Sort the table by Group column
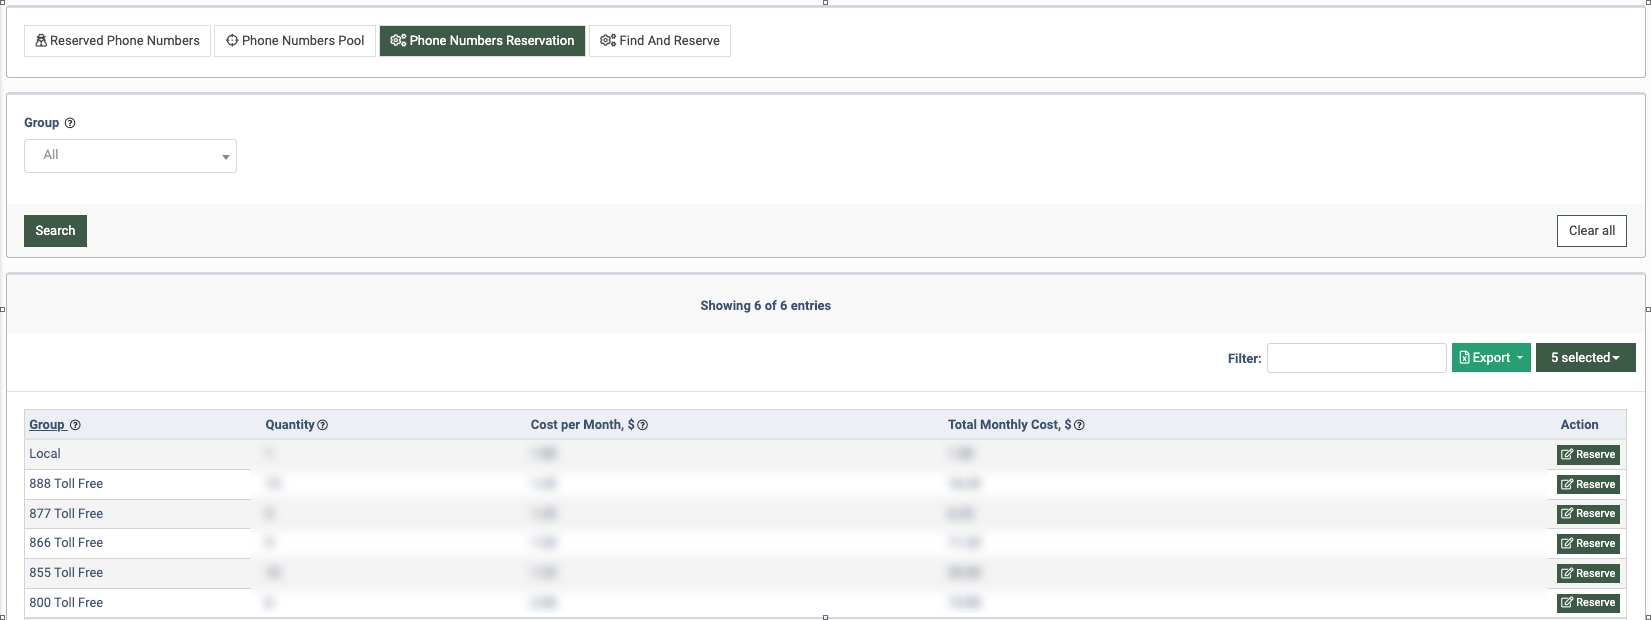 pyautogui.click(x=46, y=425)
